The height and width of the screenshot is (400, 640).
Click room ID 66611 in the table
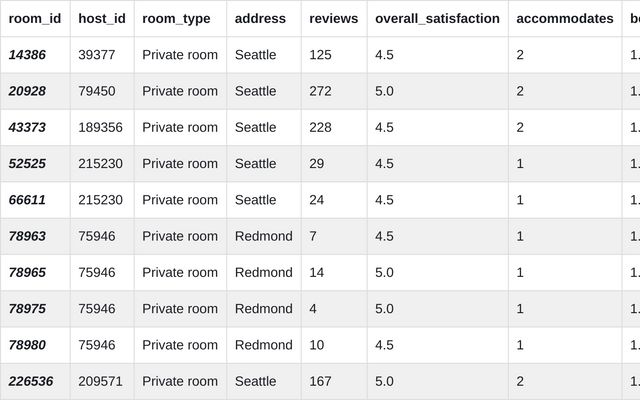click(27, 200)
